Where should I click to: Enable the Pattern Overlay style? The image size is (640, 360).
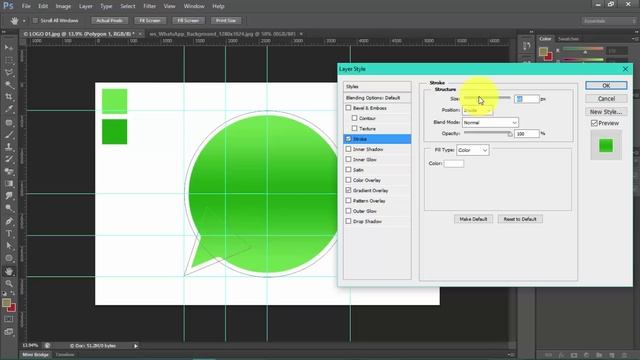[348, 200]
